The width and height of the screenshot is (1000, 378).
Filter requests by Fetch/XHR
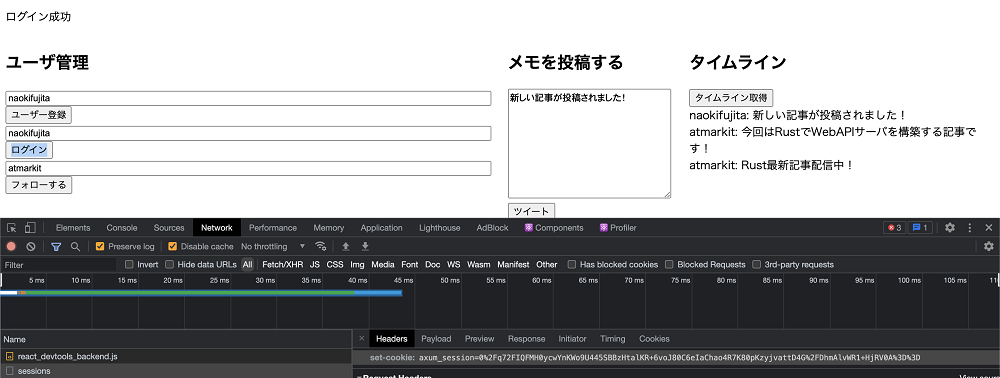click(x=283, y=265)
